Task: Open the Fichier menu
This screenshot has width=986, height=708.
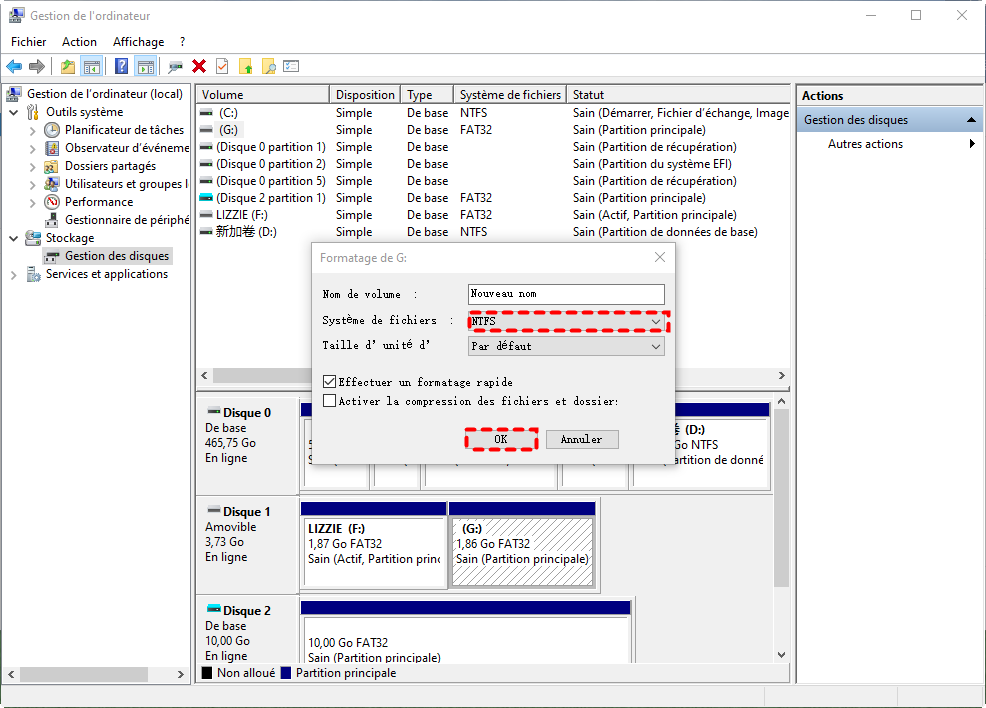Action: pyautogui.click(x=28, y=41)
